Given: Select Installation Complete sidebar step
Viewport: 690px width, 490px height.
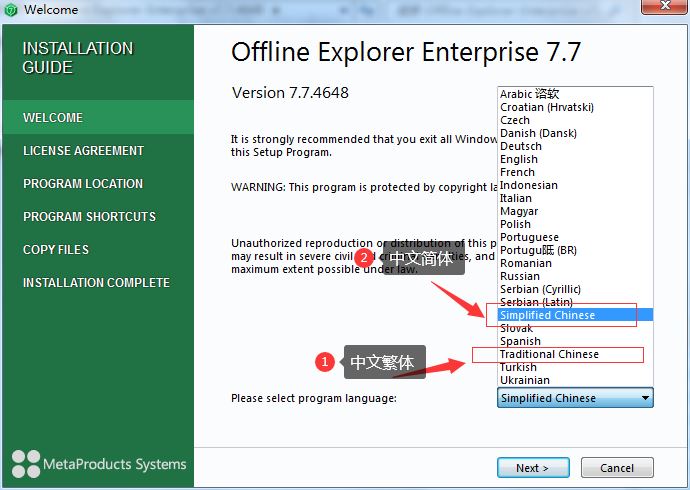Looking at the screenshot, I should click(98, 282).
